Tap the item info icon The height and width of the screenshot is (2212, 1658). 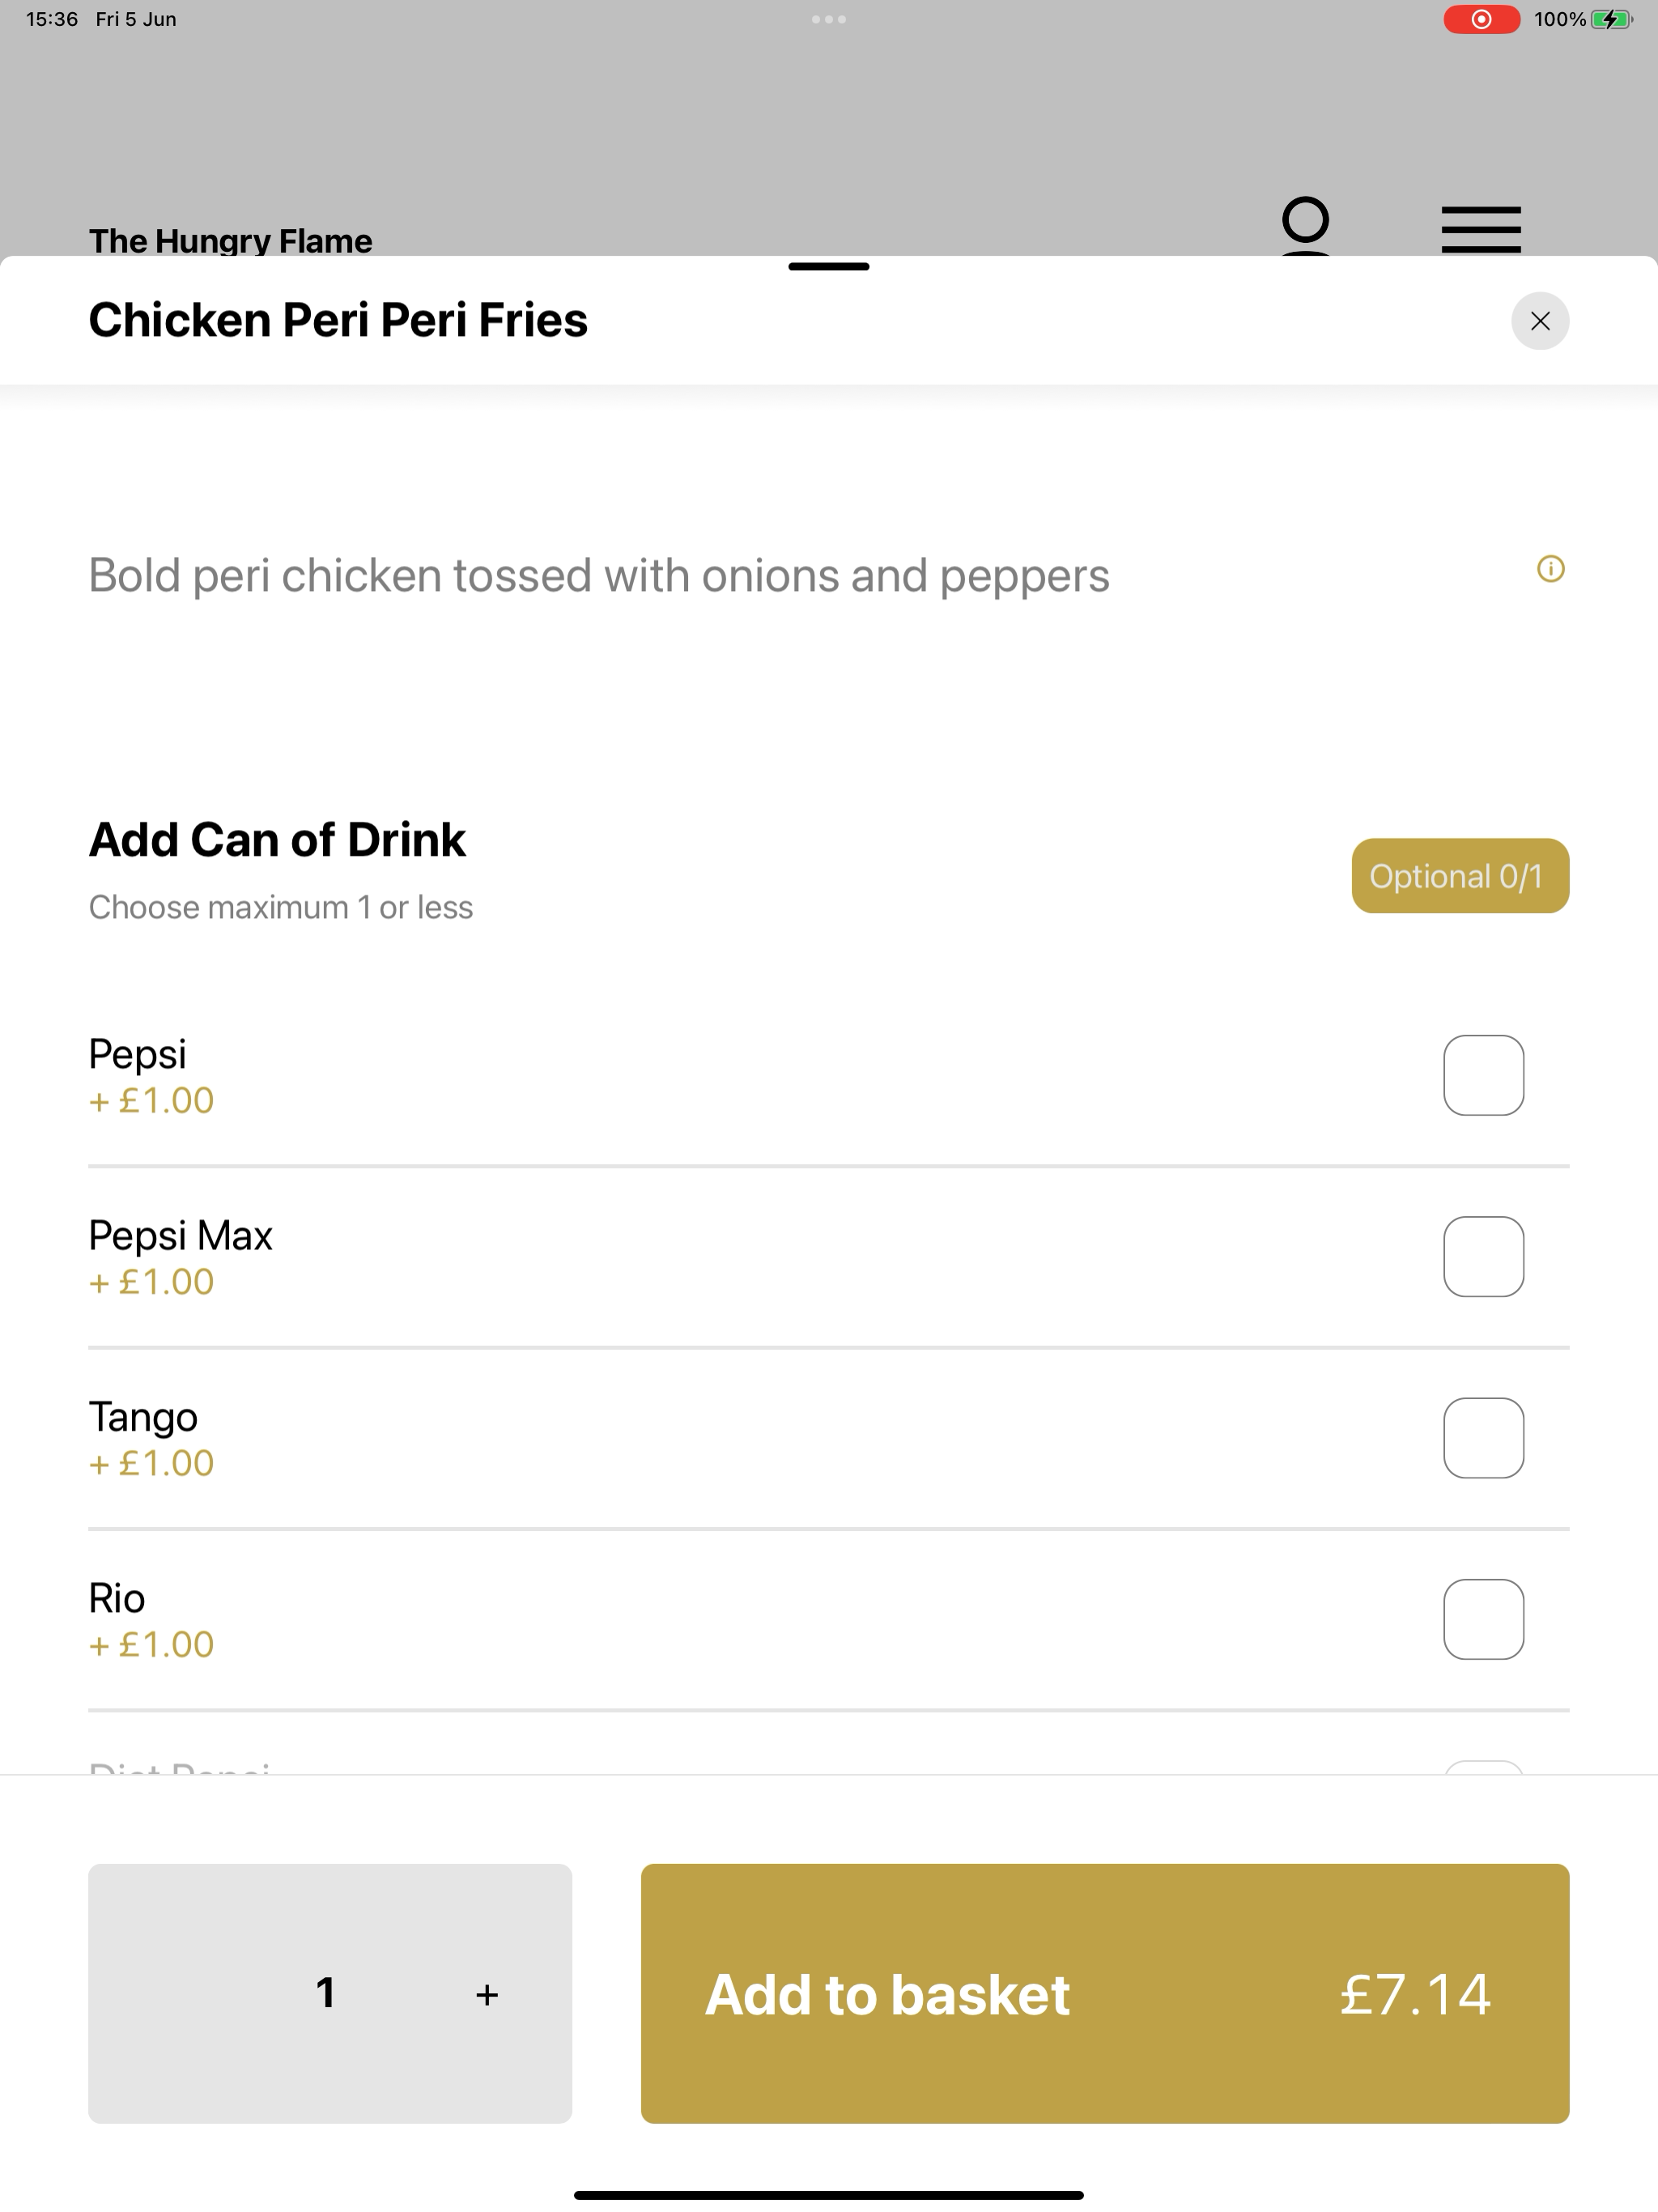[1550, 569]
